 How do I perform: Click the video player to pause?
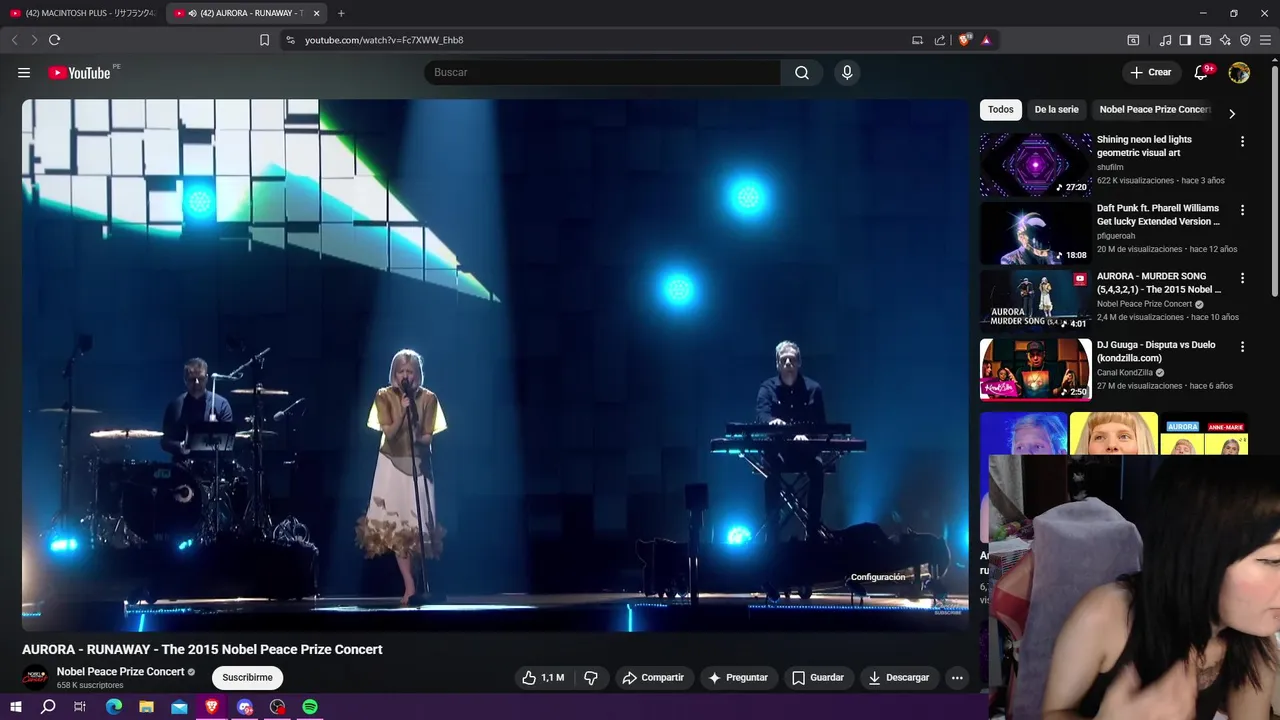click(495, 365)
